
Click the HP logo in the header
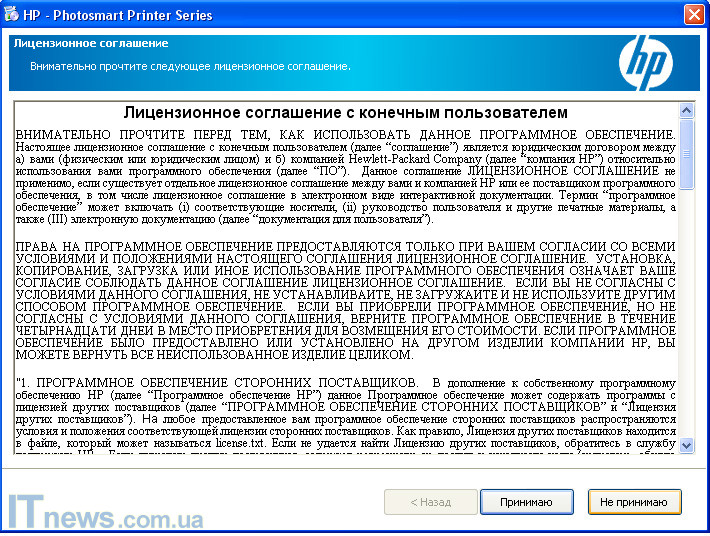point(646,63)
